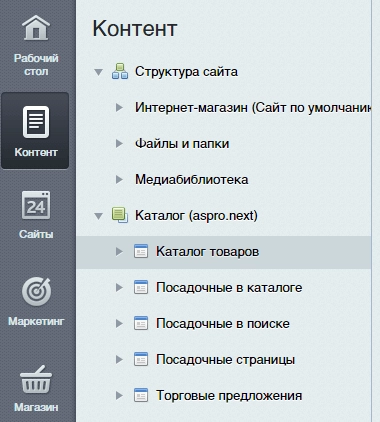The height and width of the screenshot is (422, 380).
Task: Expand the Посадочные страницы node
Action: pos(119,359)
